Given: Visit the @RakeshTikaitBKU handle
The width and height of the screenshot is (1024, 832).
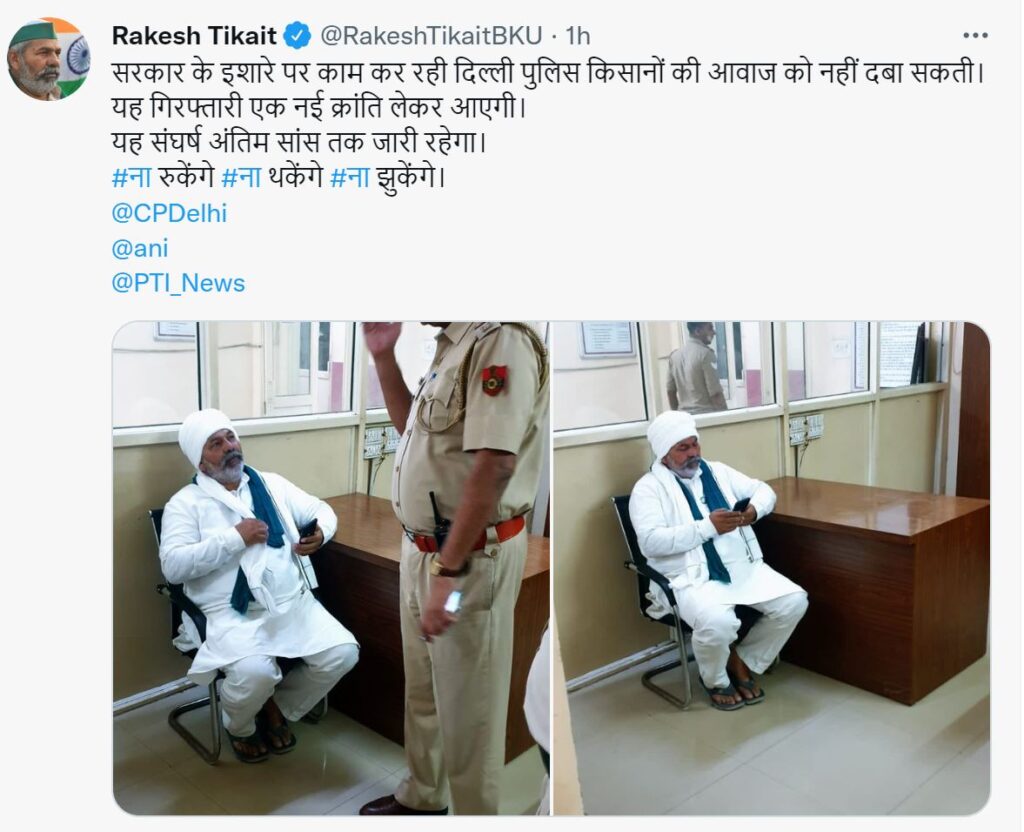Looking at the screenshot, I should pos(430,35).
